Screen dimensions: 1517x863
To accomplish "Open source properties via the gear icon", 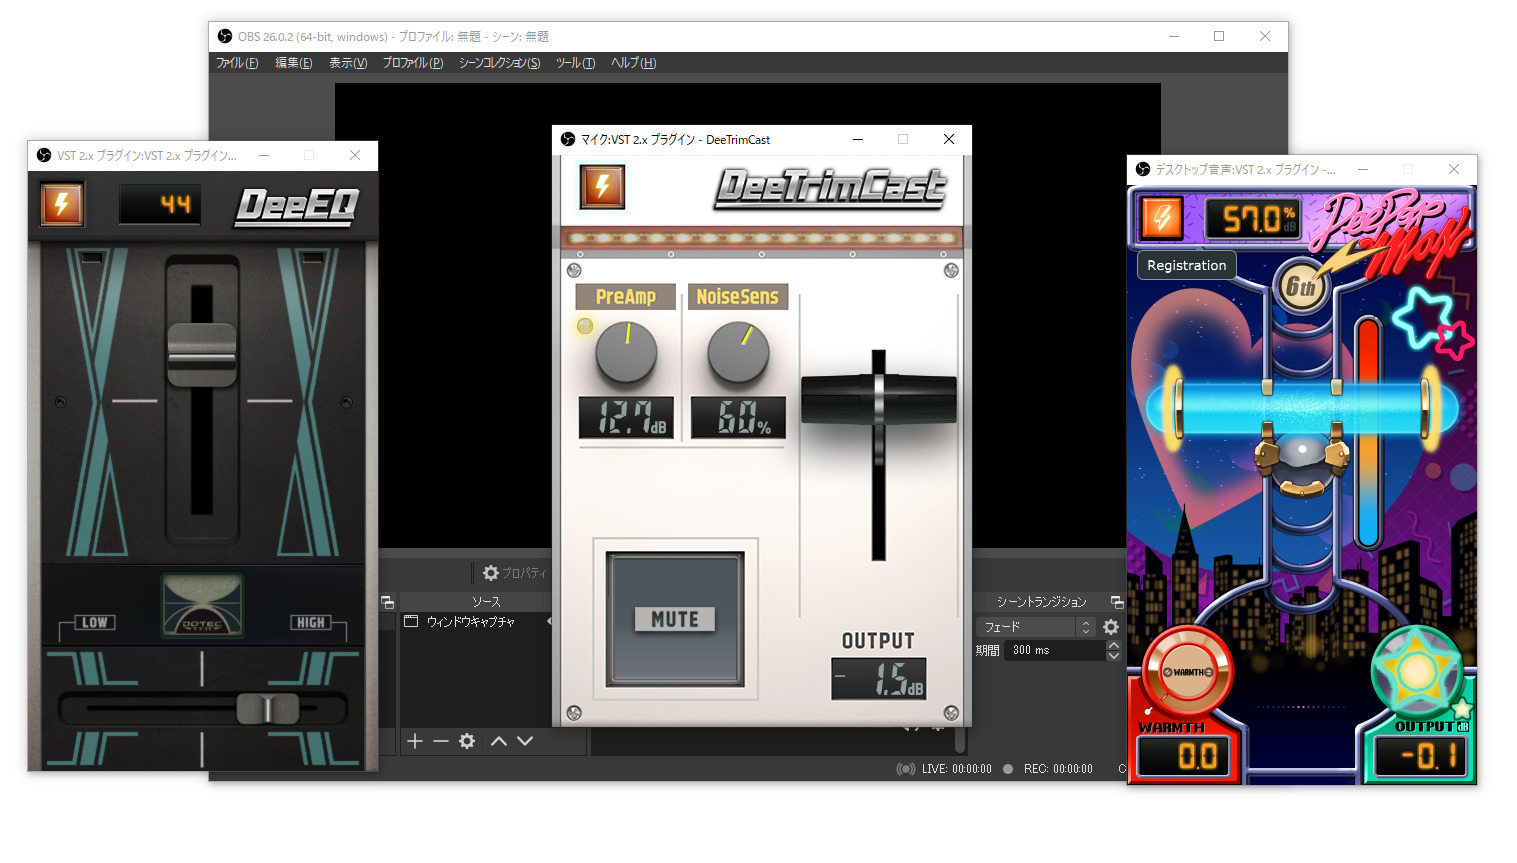I will pyautogui.click(x=467, y=741).
